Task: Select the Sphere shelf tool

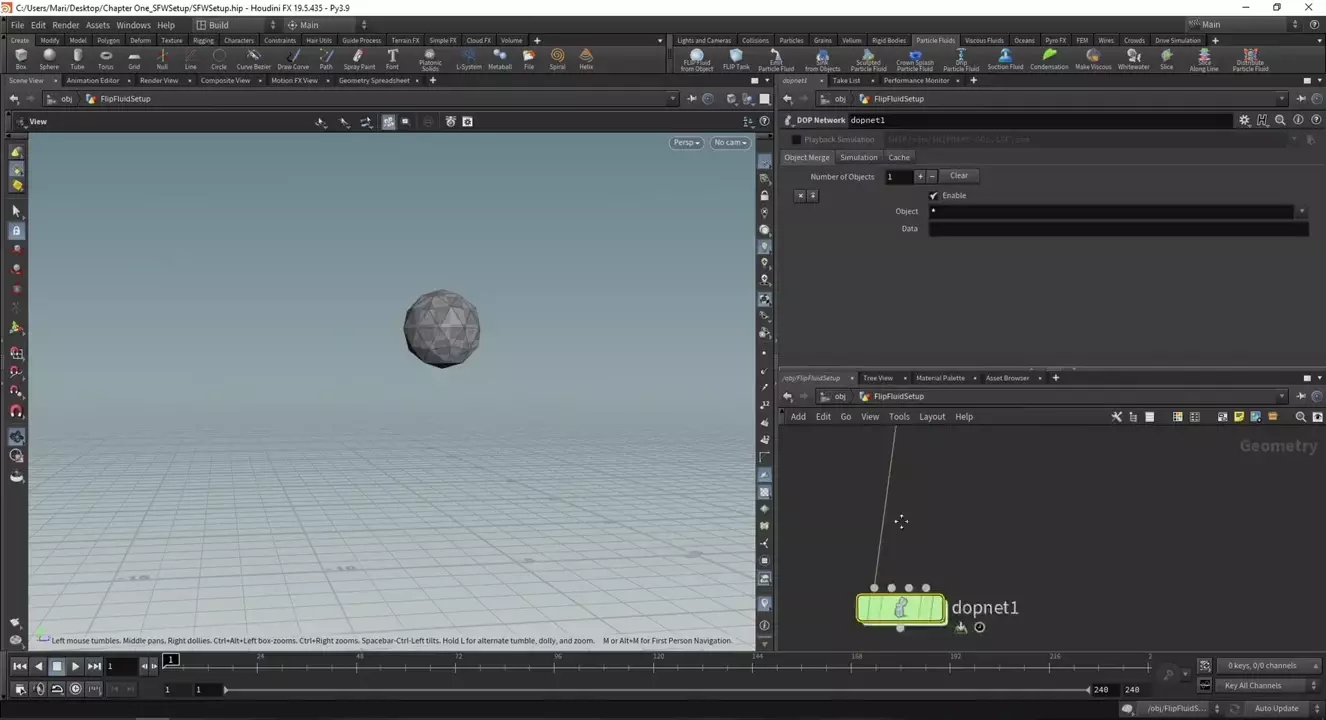Action: click(x=49, y=59)
